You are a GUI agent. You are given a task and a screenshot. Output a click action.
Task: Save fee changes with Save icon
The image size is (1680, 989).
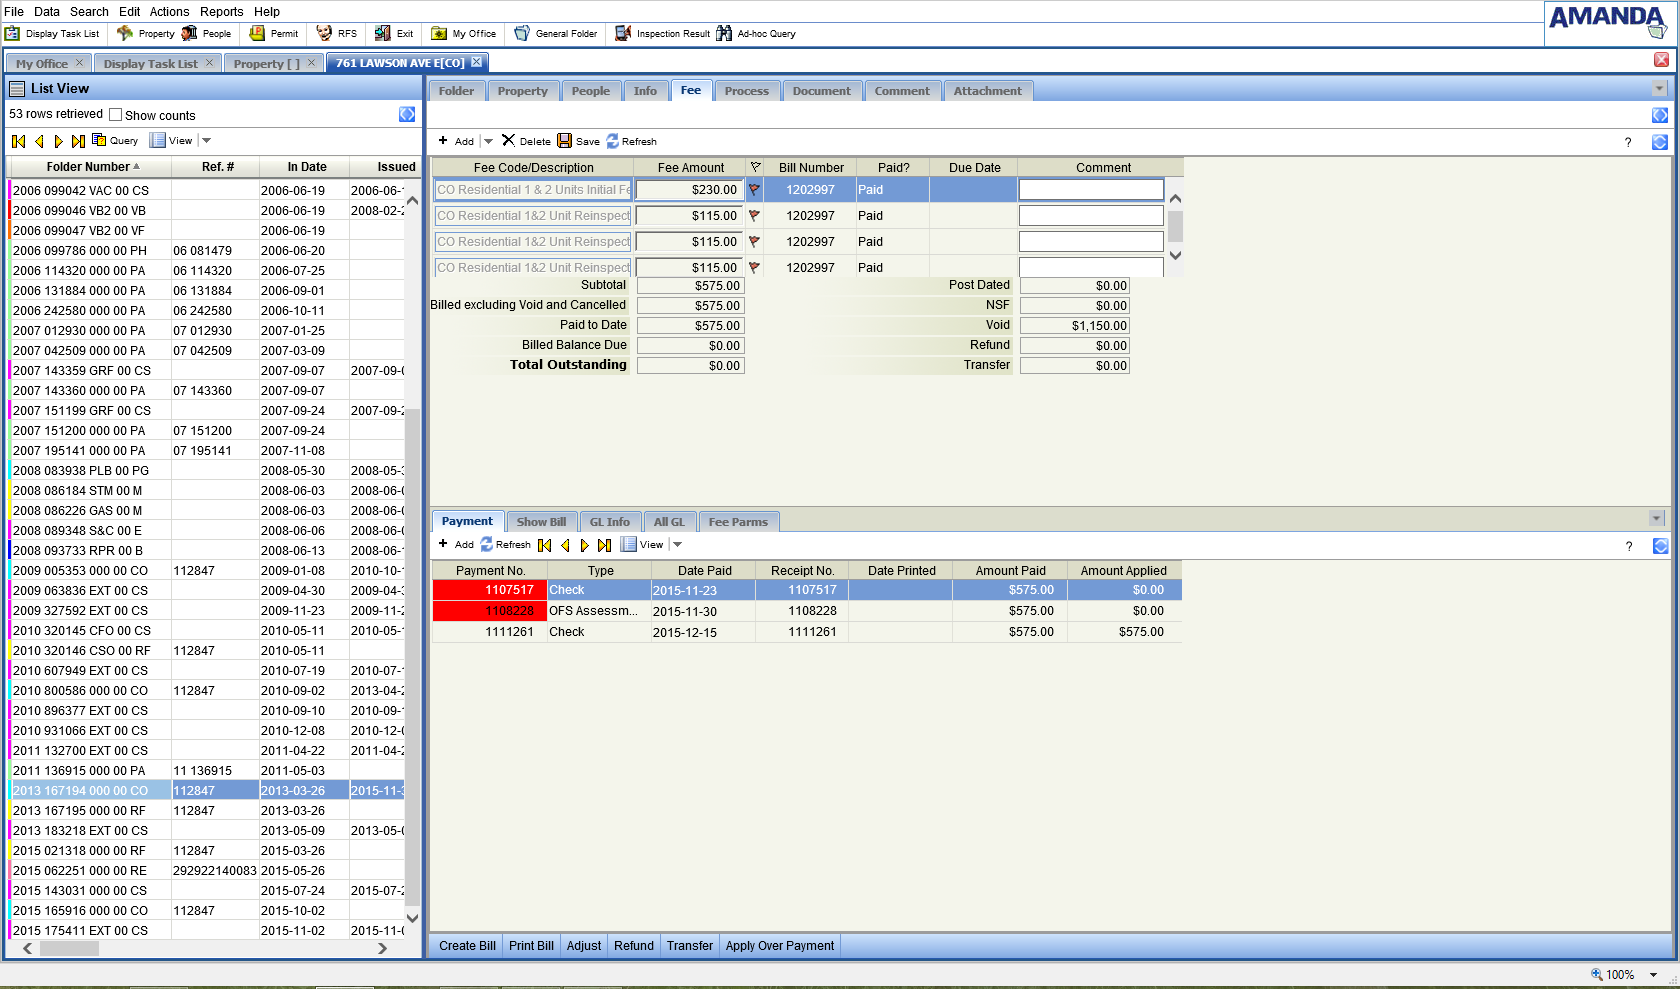tap(565, 141)
